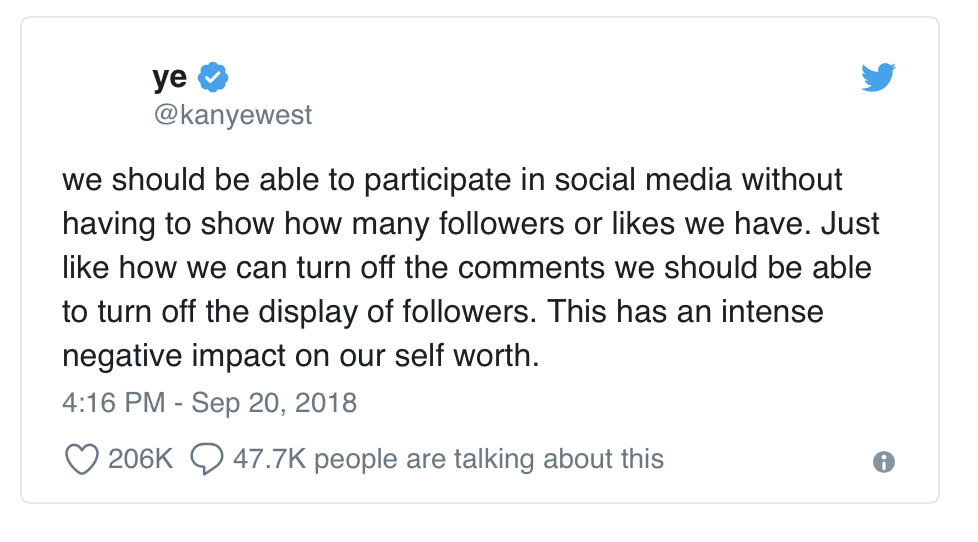Click the phrase "social media without"
The image size is (978, 542).
(699, 180)
